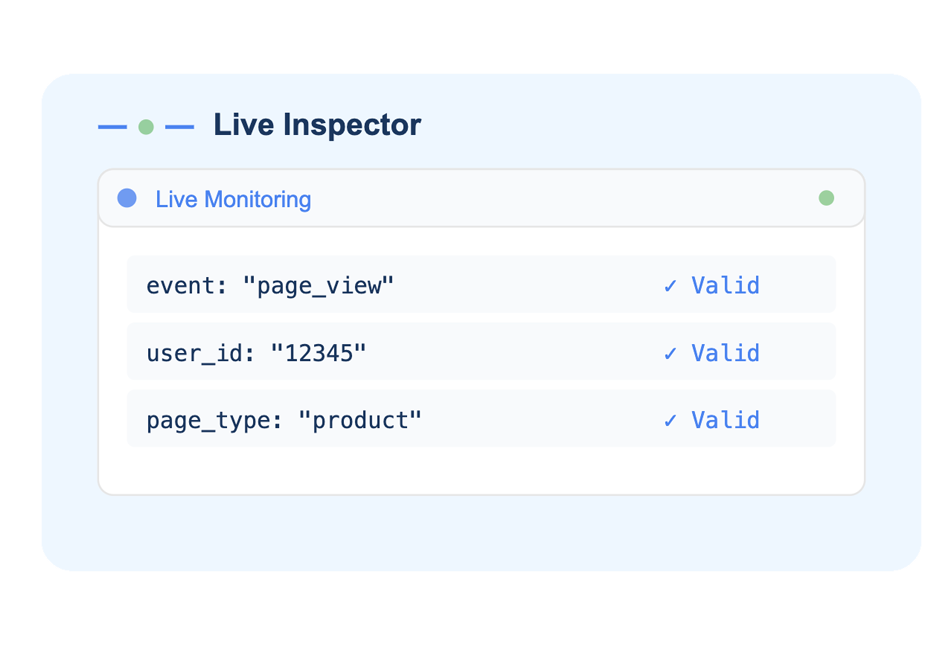Screen dimensions: 948x645
Task: Click the blue dash left of the header green dot
Action: [113, 127]
